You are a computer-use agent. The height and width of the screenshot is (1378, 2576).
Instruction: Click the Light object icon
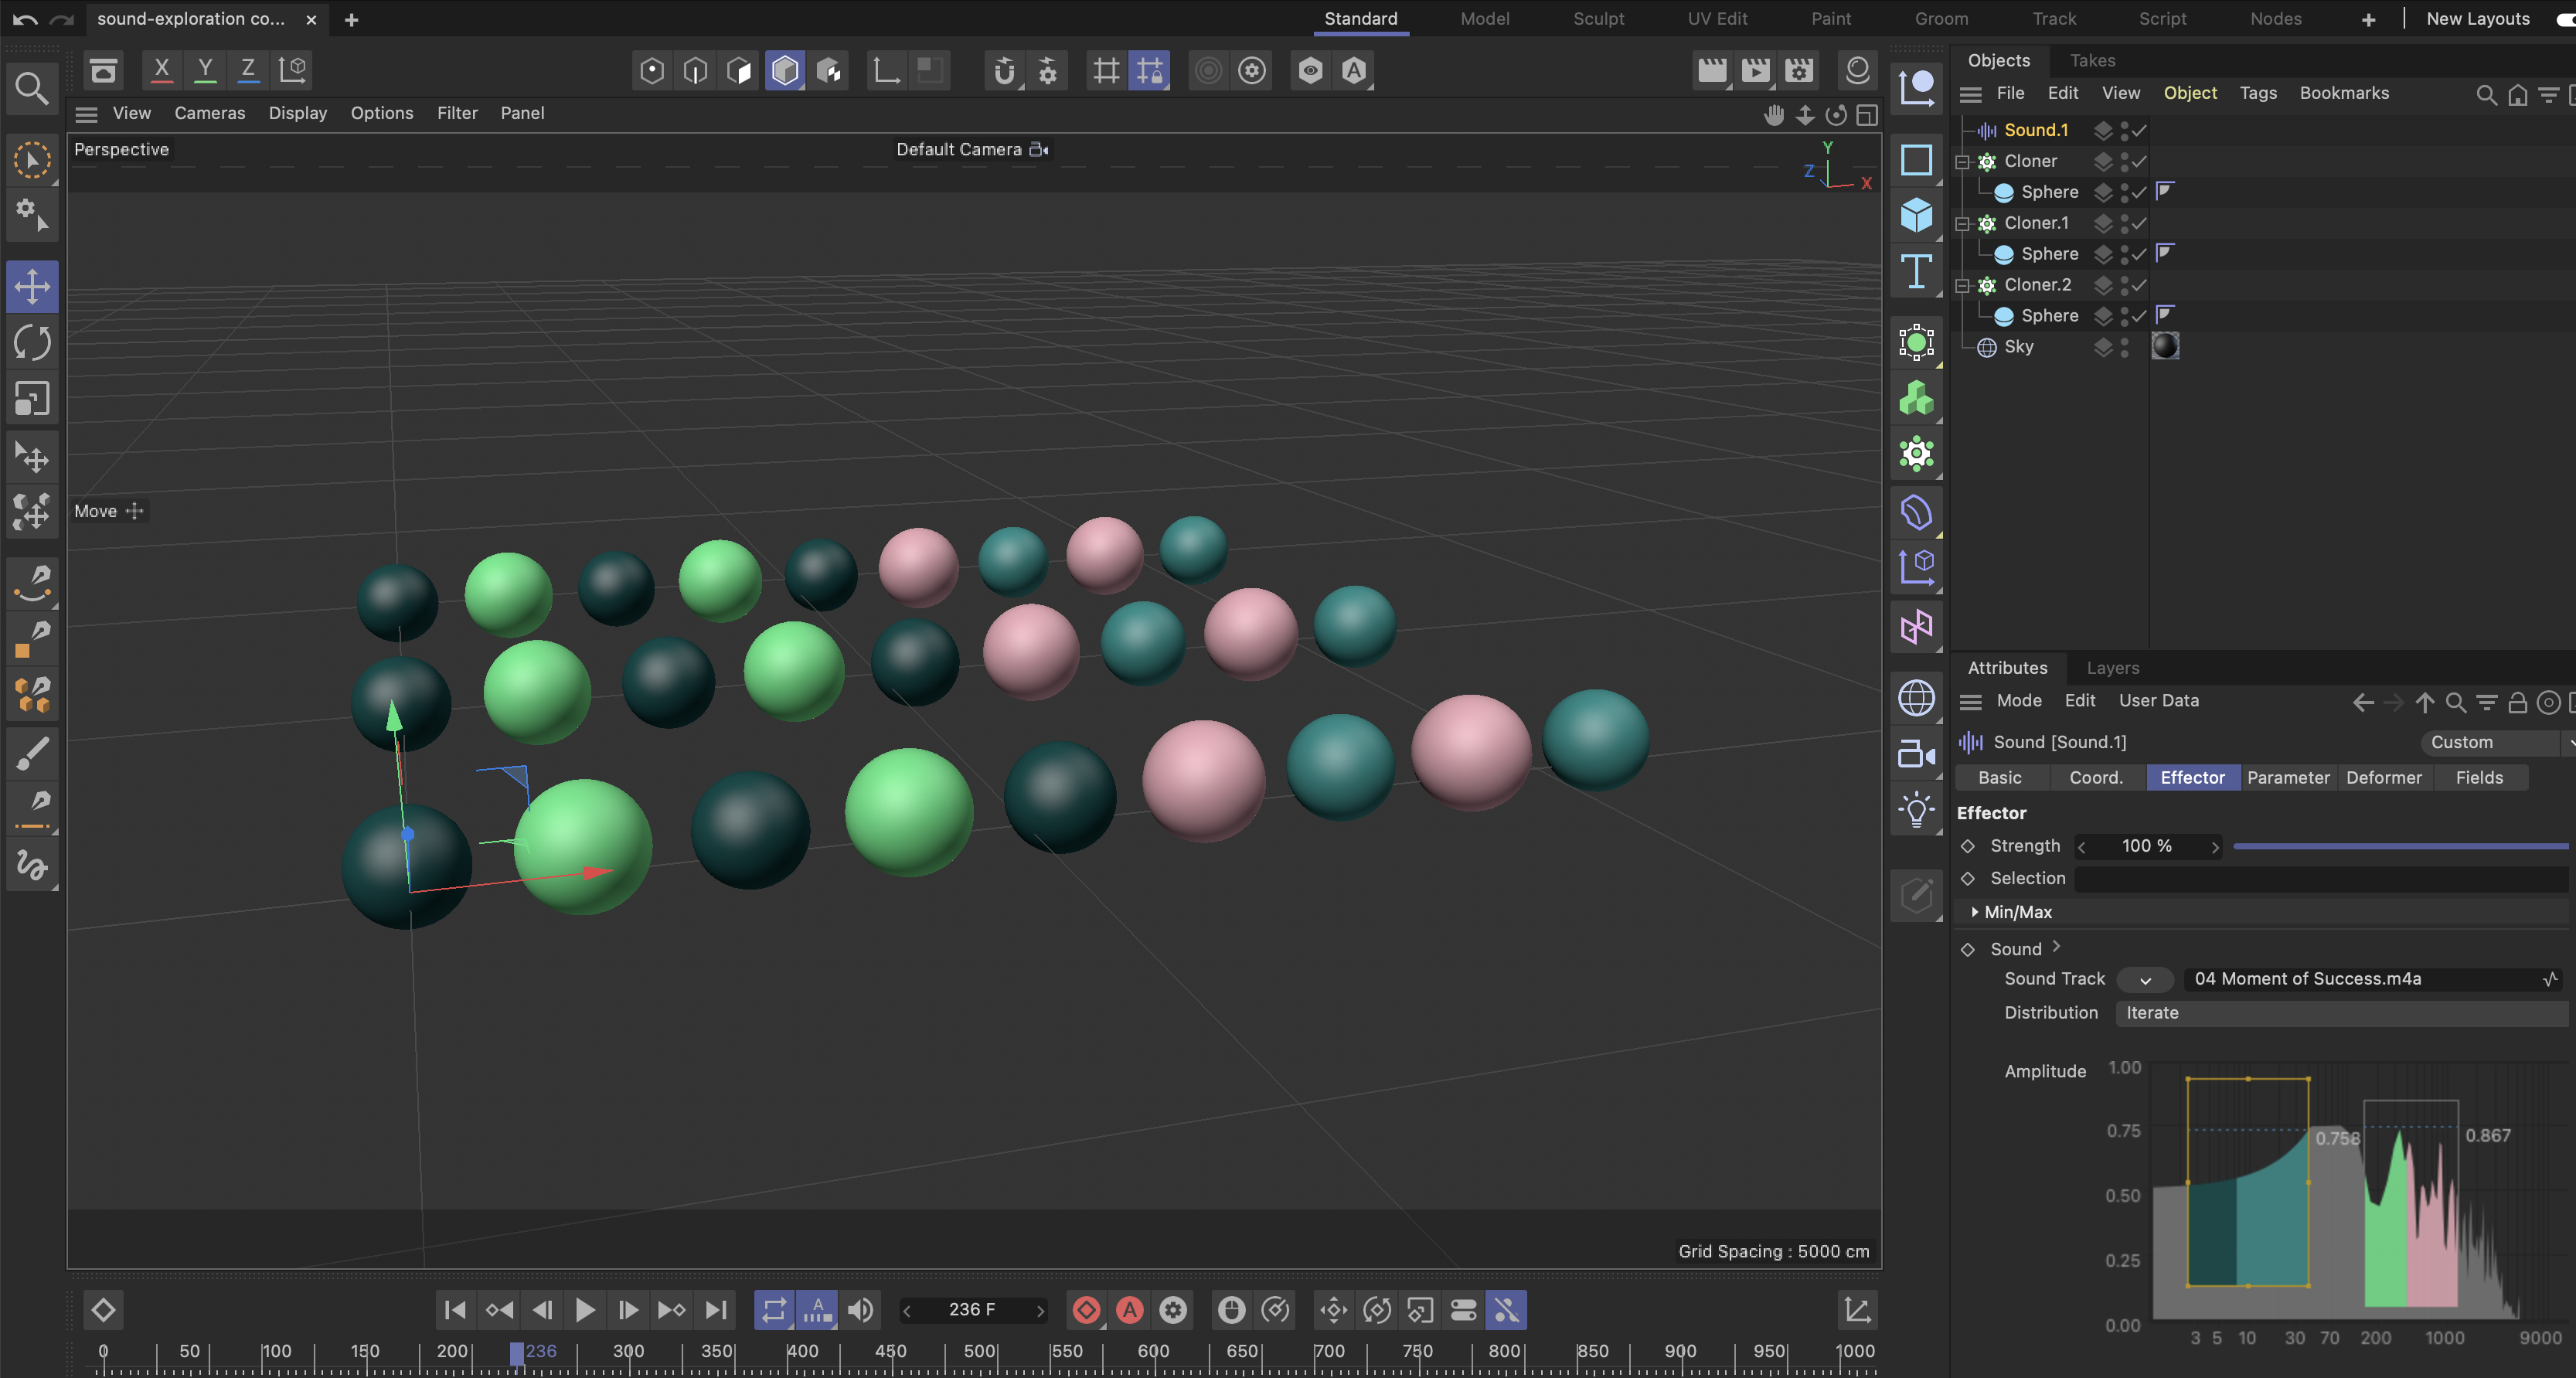click(1916, 810)
